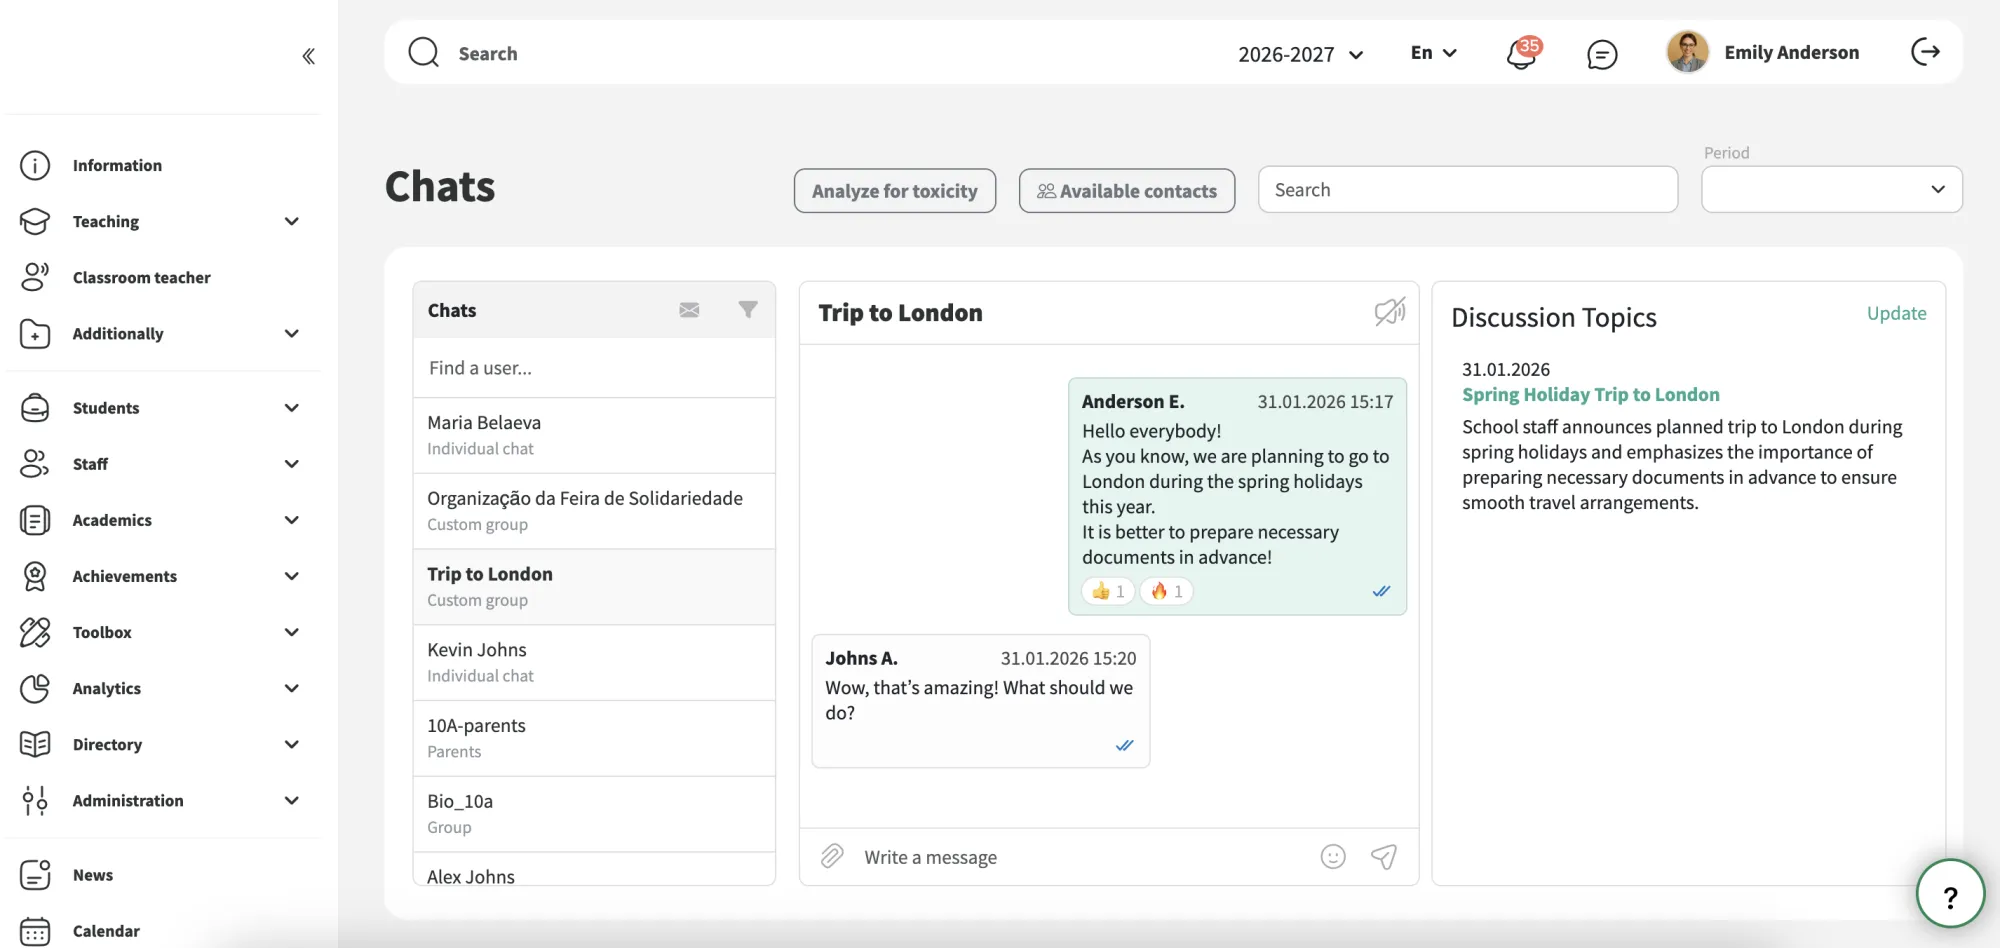Expand the Teaching menu chevron
Image resolution: width=2000 pixels, height=948 pixels.
(292, 221)
